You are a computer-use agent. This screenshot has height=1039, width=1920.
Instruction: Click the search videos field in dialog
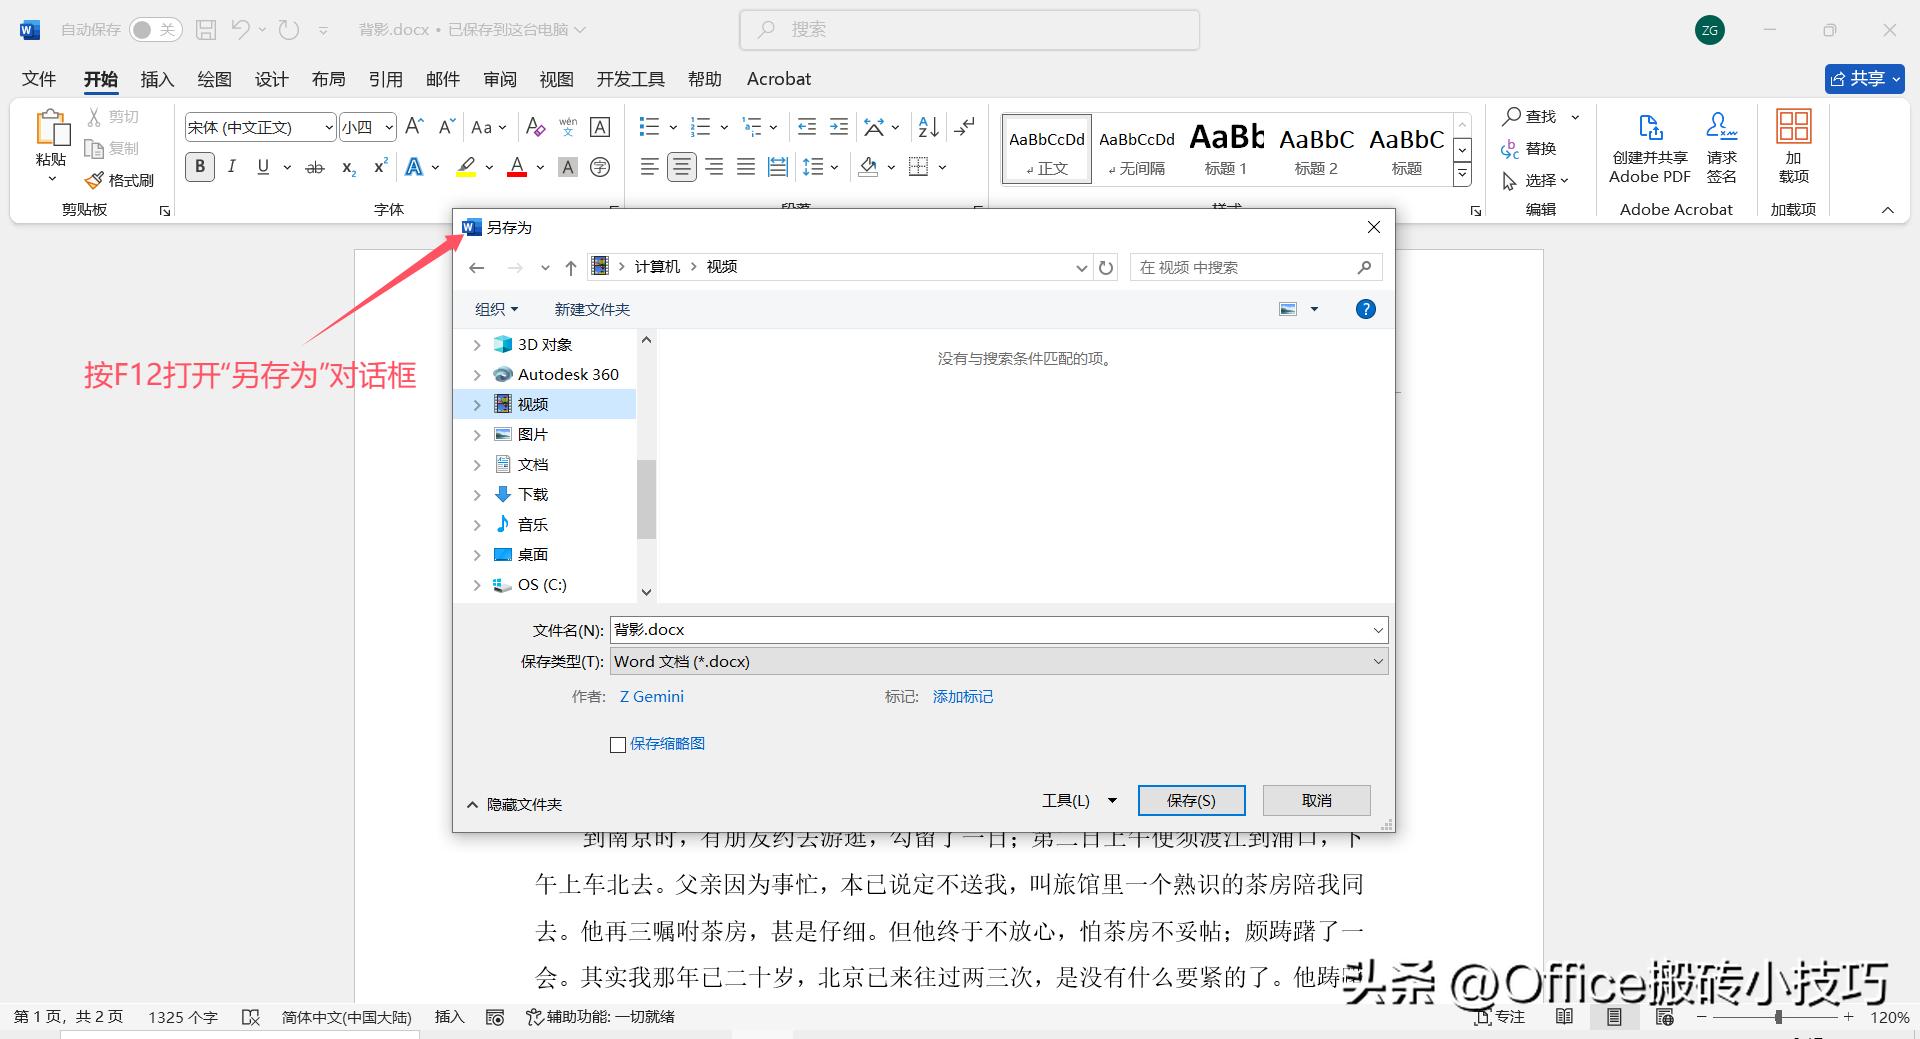[1256, 267]
